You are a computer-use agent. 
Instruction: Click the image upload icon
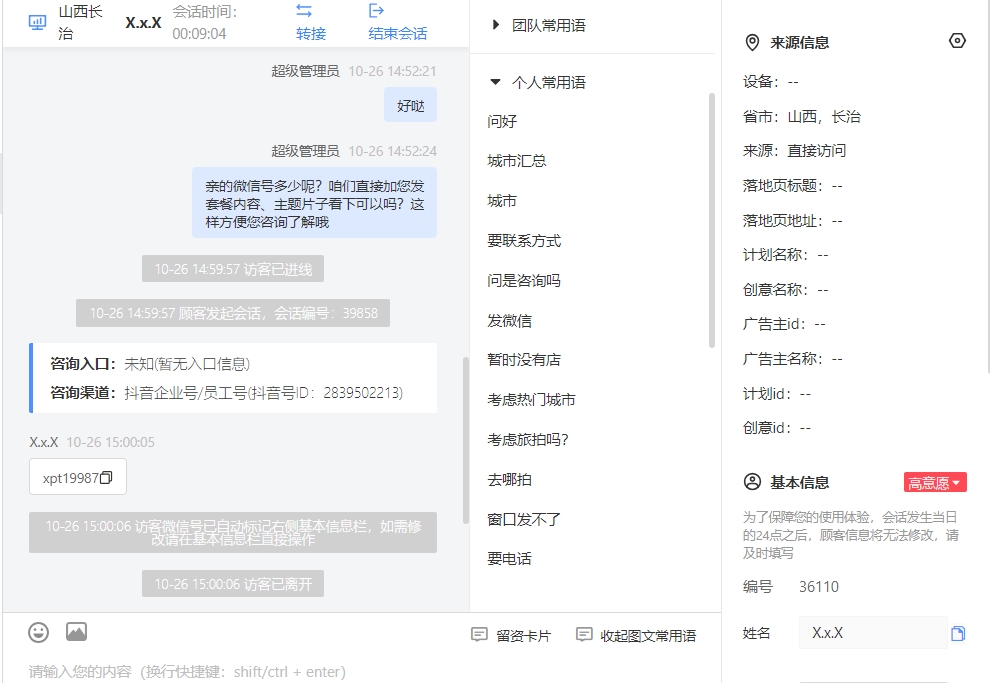[x=76, y=632]
